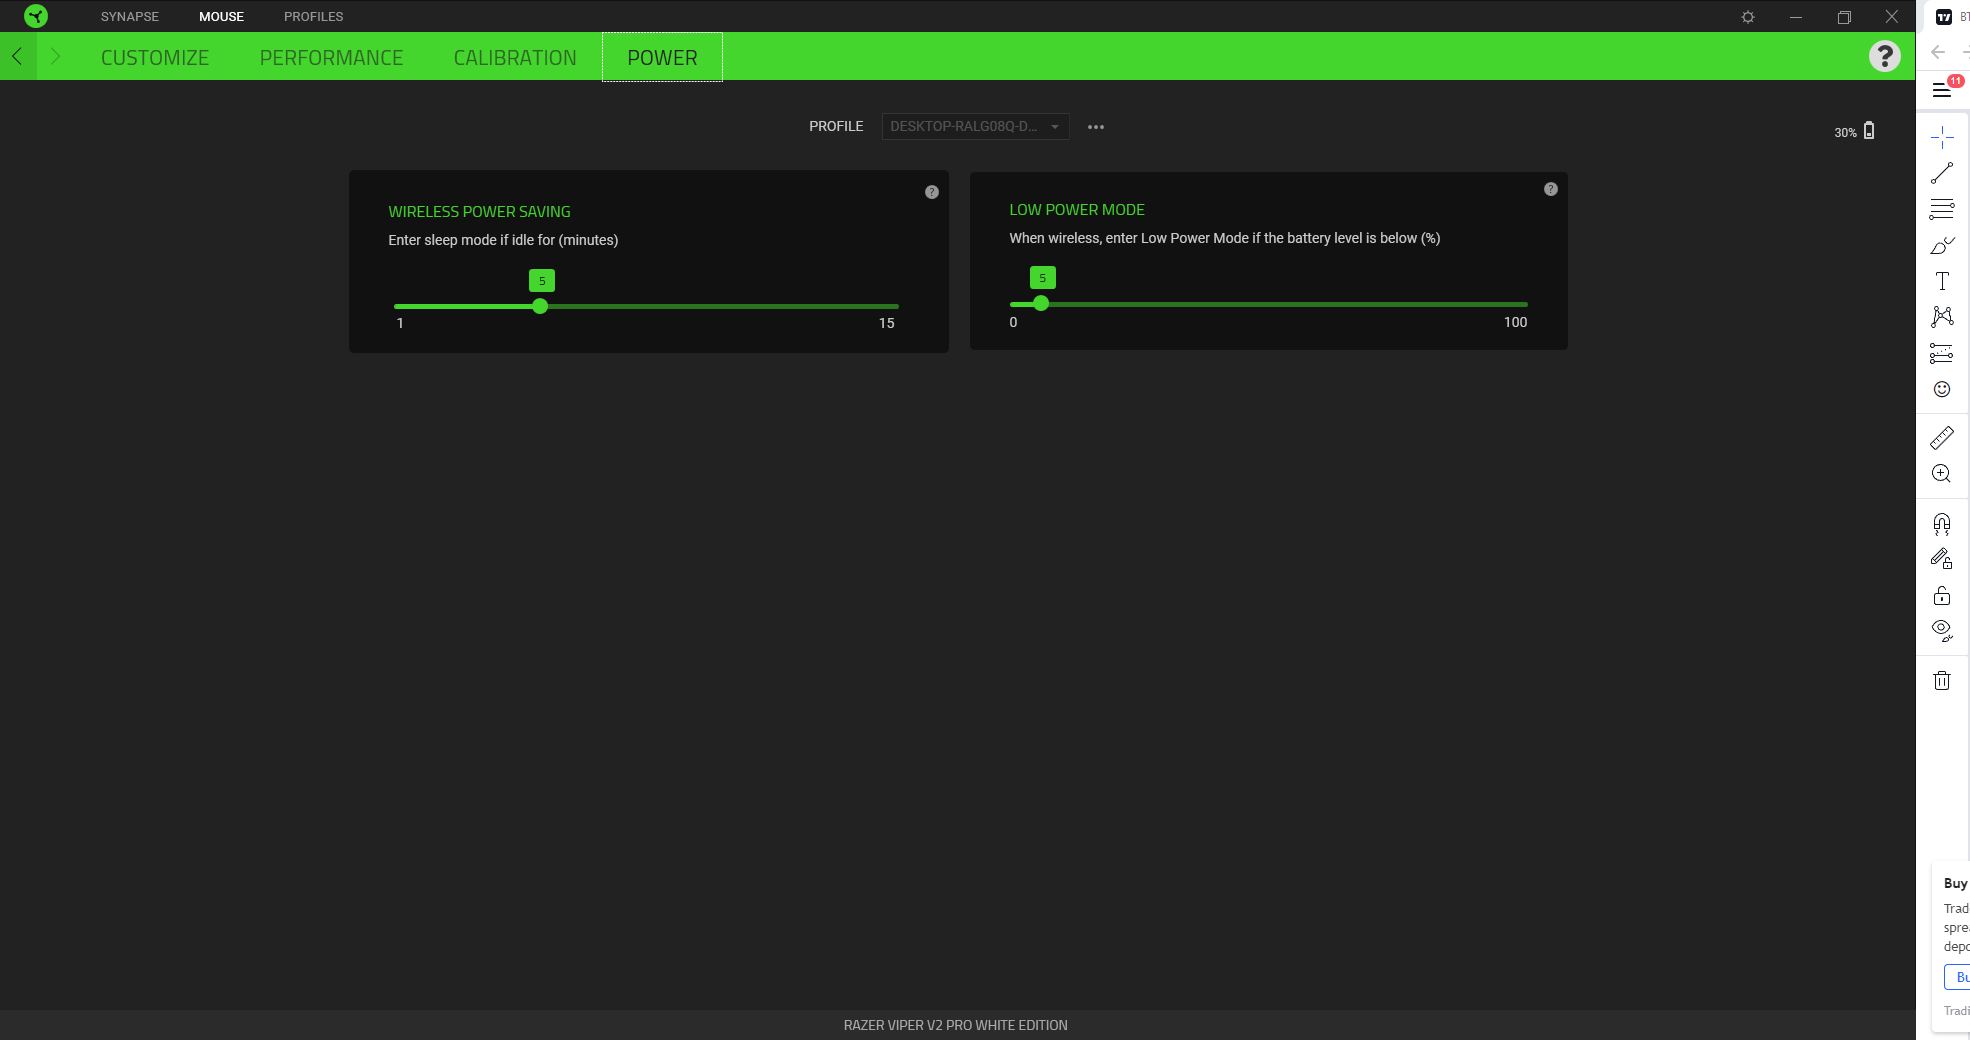Select the ruler measure tool
1970x1040 pixels.
pyautogui.click(x=1941, y=438)
